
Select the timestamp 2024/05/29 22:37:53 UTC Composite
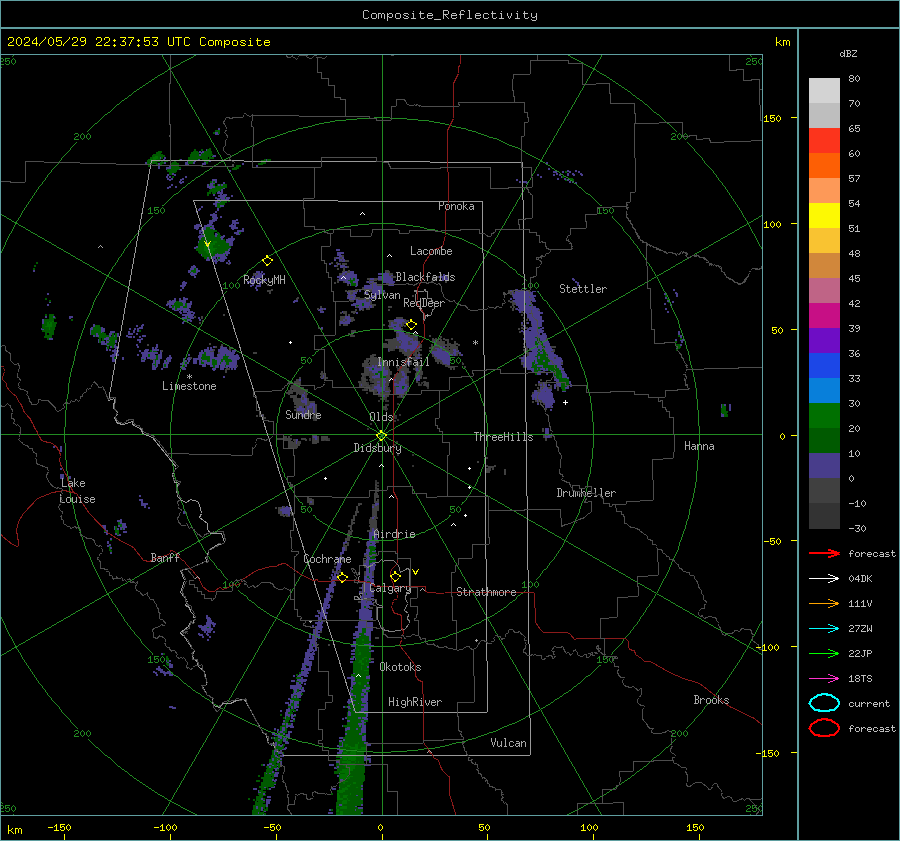click(x=138, y=42)
